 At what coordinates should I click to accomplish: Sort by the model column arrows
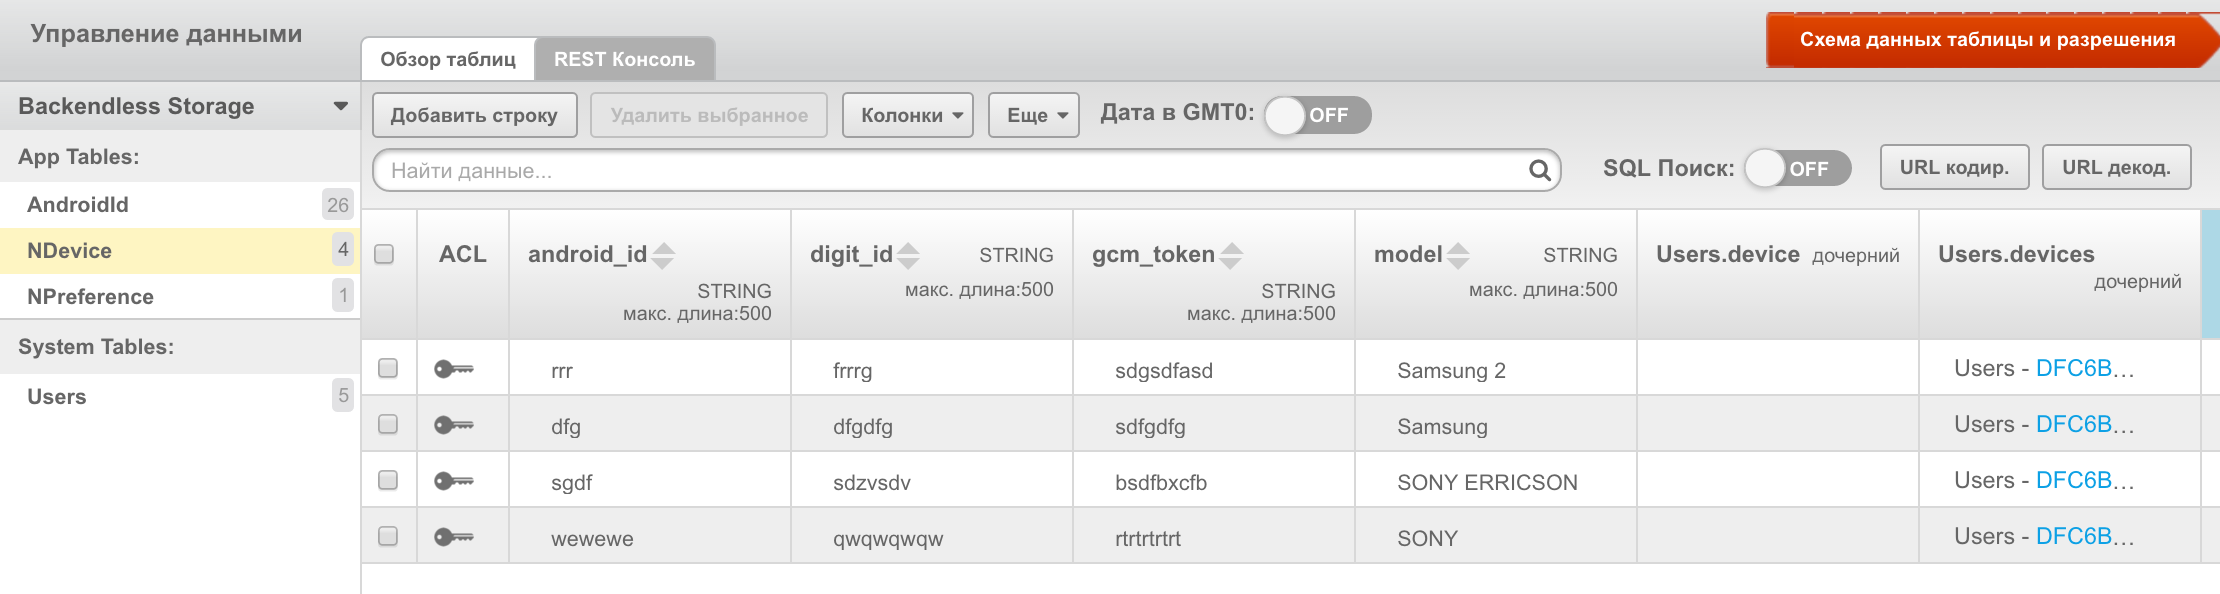click(x=1458, y=256)
